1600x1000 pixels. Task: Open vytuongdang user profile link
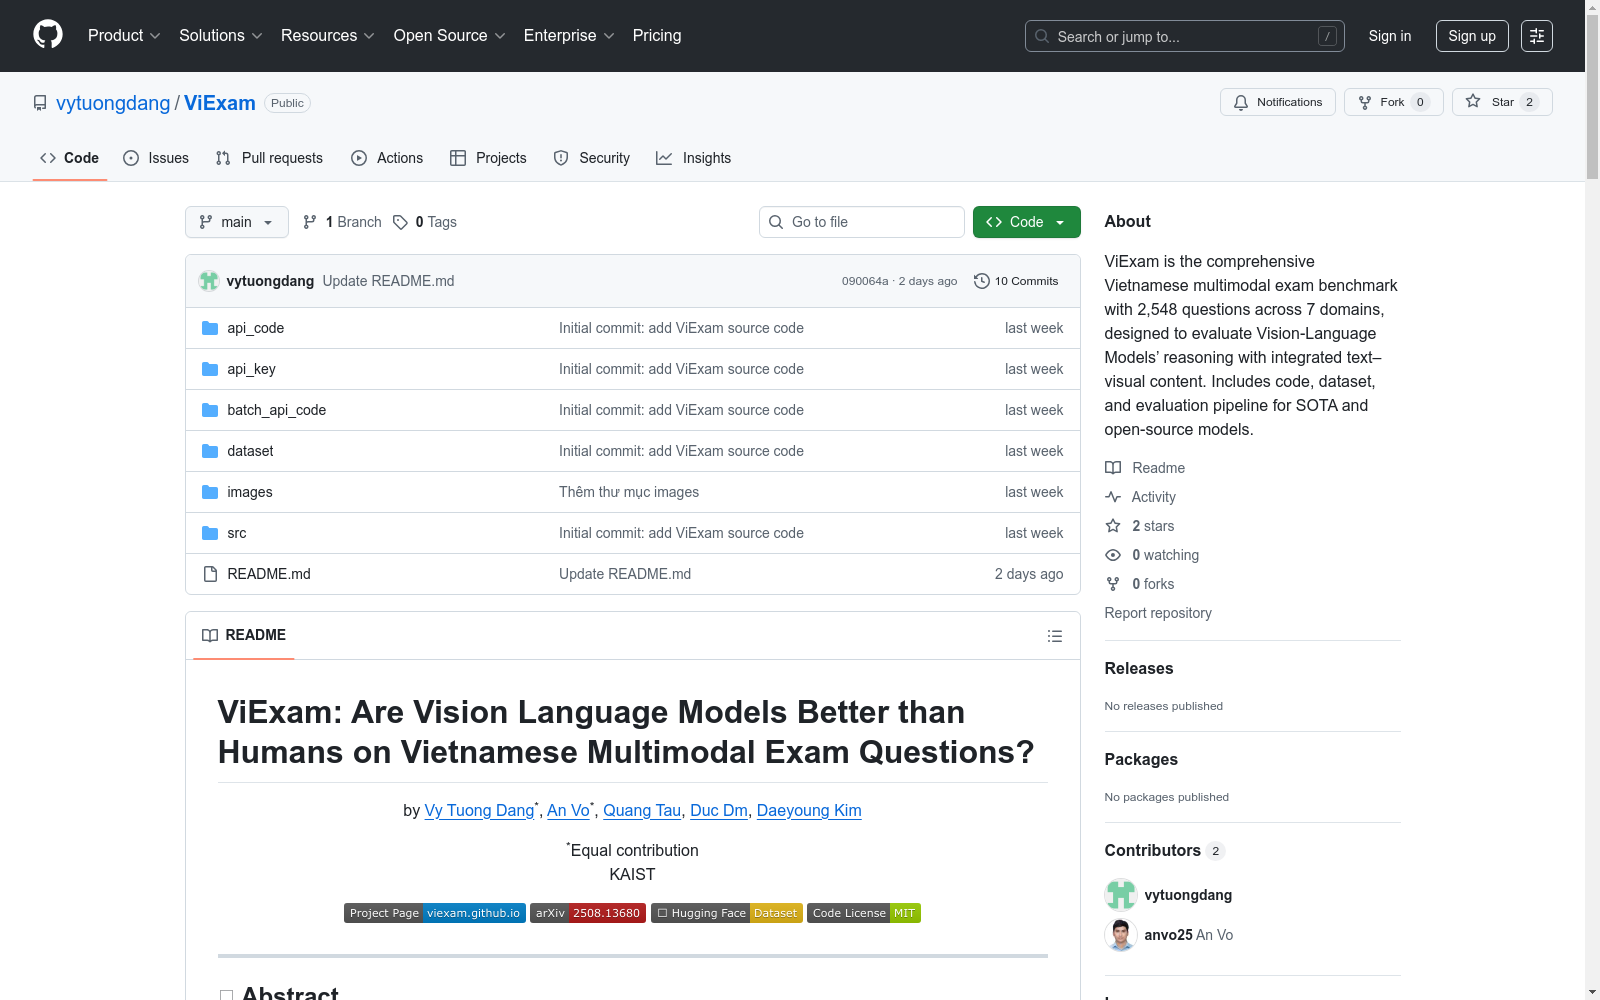point(113,103)
